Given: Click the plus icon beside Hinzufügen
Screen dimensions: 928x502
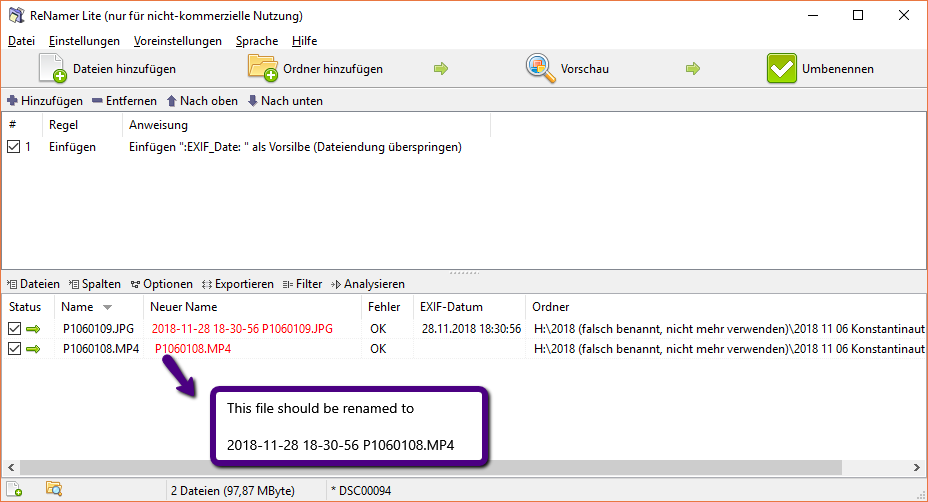Looking at the screenshot, I should pyautogui.click(x=12, y=101).
